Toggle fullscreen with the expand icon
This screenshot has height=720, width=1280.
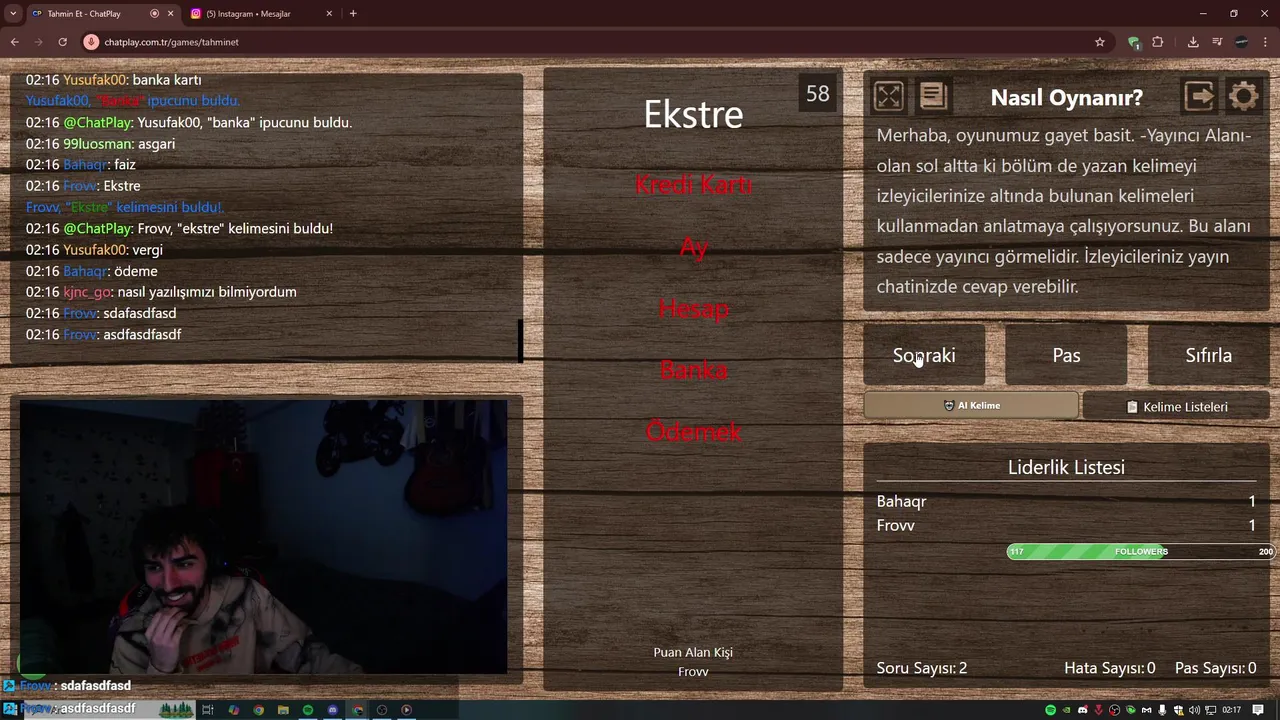coord(888,96)
